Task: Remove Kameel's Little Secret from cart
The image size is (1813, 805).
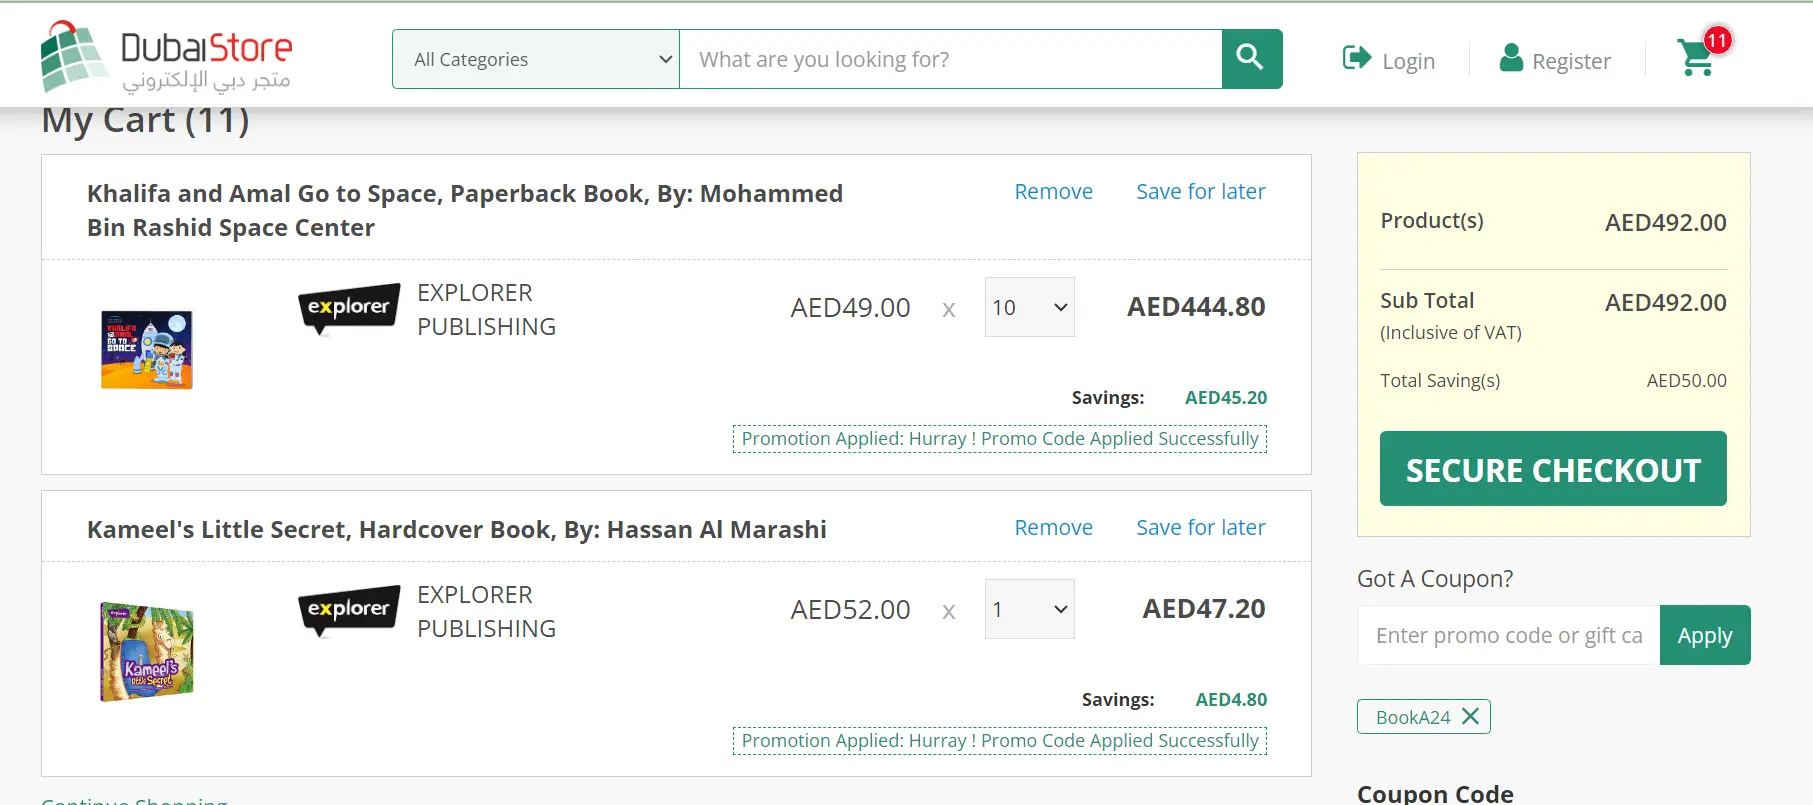Action: tap(1053, 527)
